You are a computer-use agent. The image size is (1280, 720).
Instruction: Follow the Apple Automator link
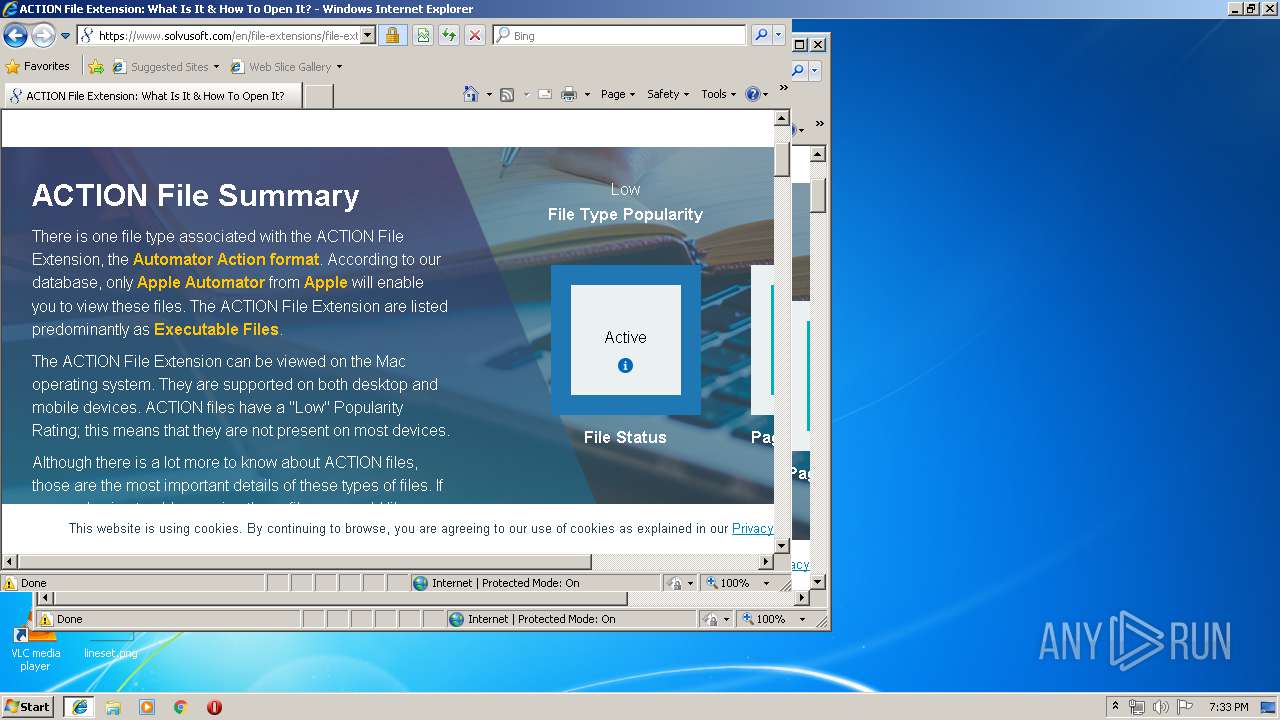[x=201, y=282]
